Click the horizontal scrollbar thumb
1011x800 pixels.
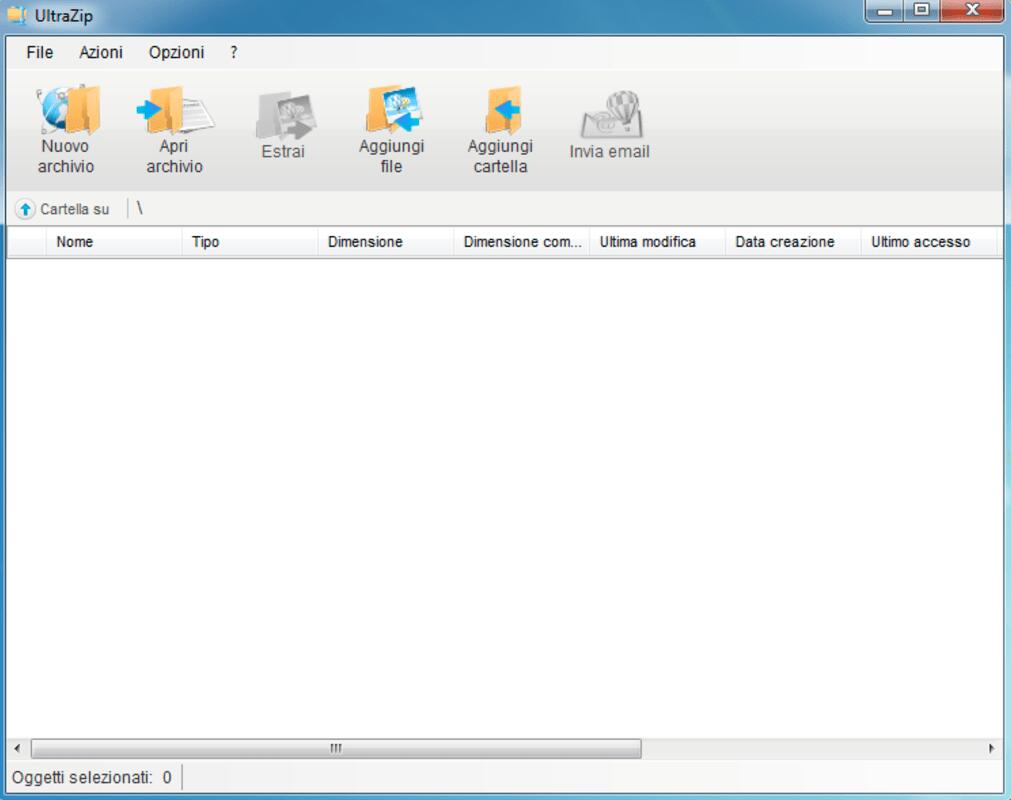(x=336, y=749)
